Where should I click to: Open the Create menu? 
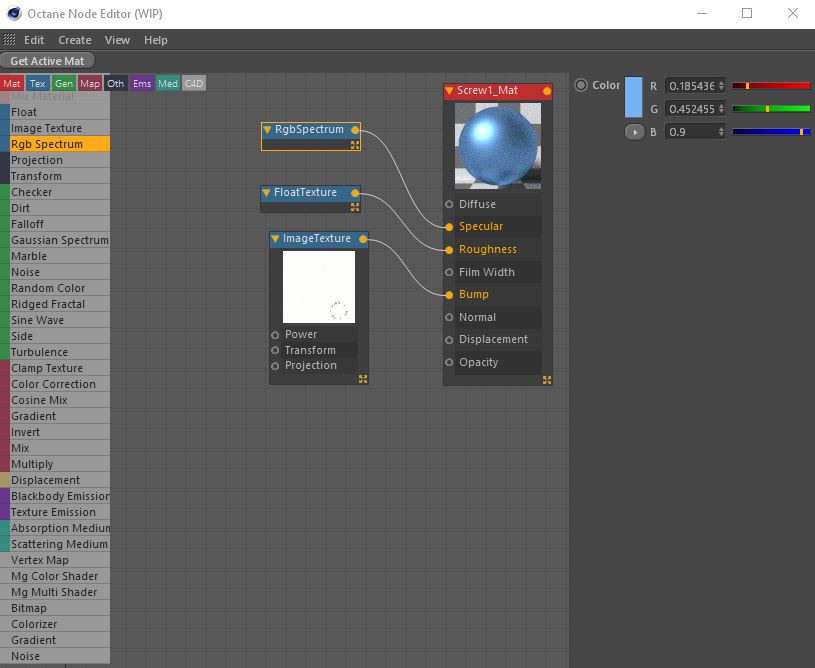[75, 40]
